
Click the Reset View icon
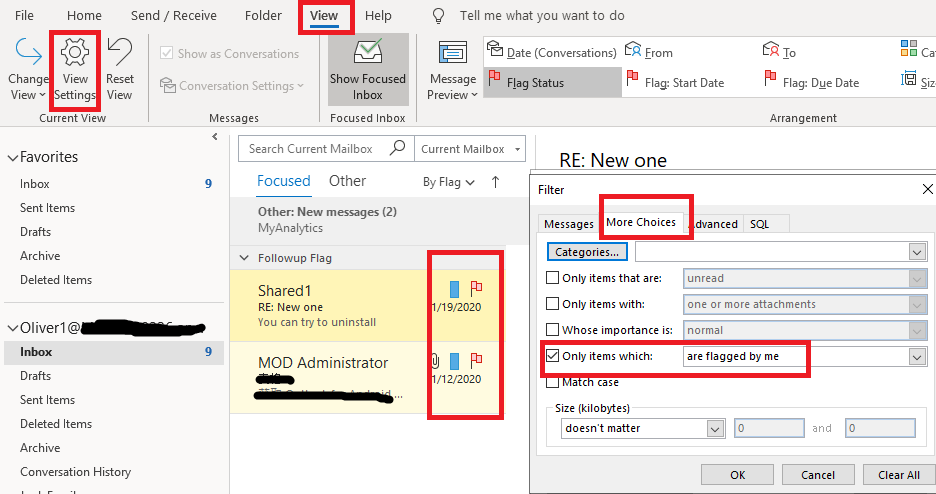coord(119,69)
